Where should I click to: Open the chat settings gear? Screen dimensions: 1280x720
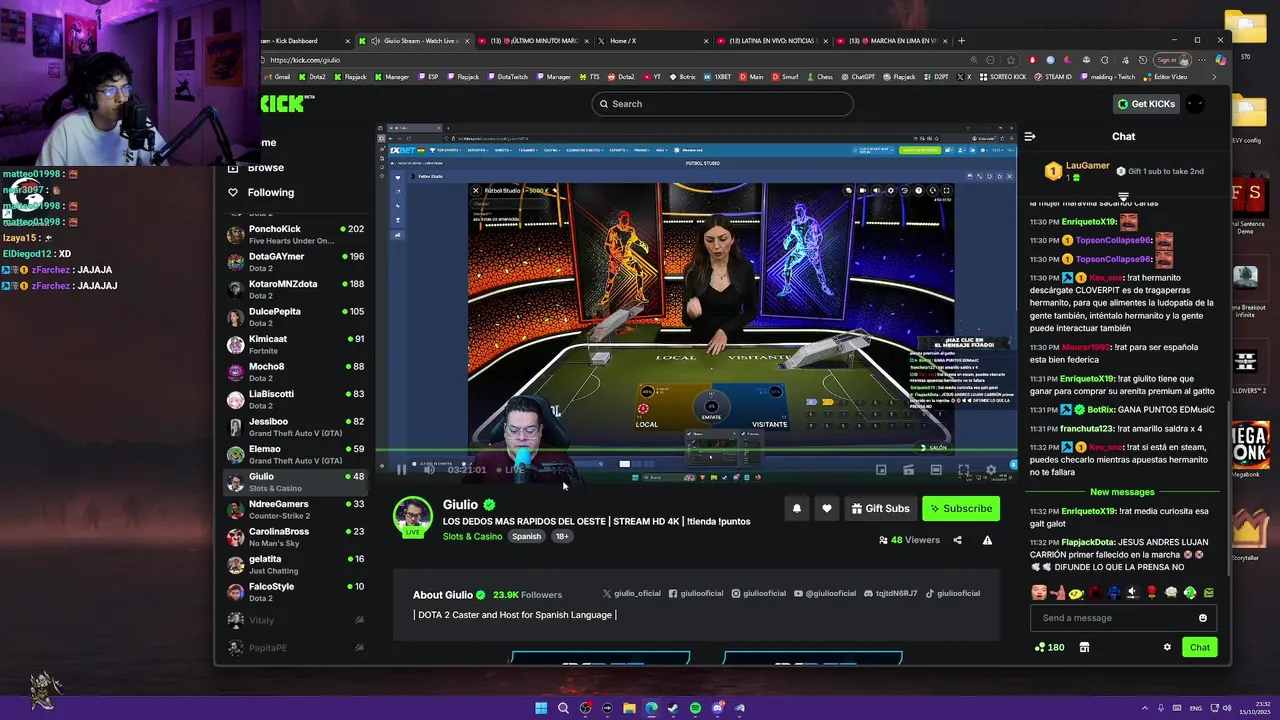click(x=1167, y=647)
